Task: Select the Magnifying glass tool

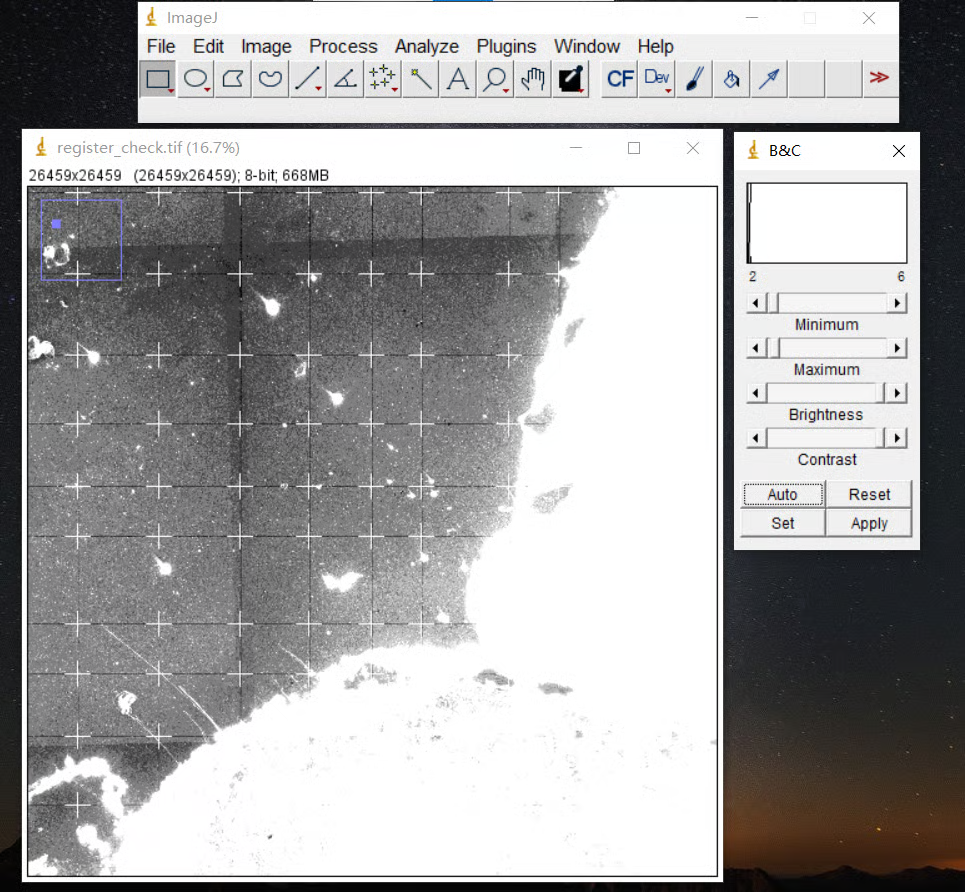Action: 495,79
